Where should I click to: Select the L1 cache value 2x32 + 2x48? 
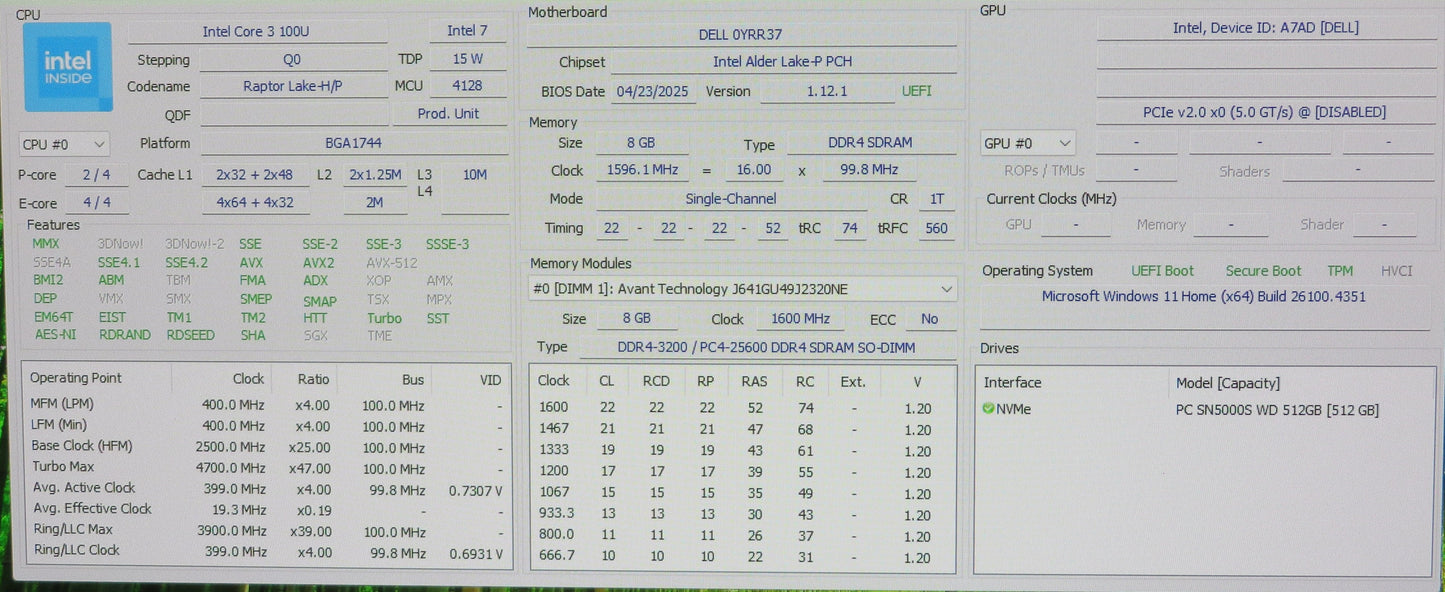coord(255,175)
